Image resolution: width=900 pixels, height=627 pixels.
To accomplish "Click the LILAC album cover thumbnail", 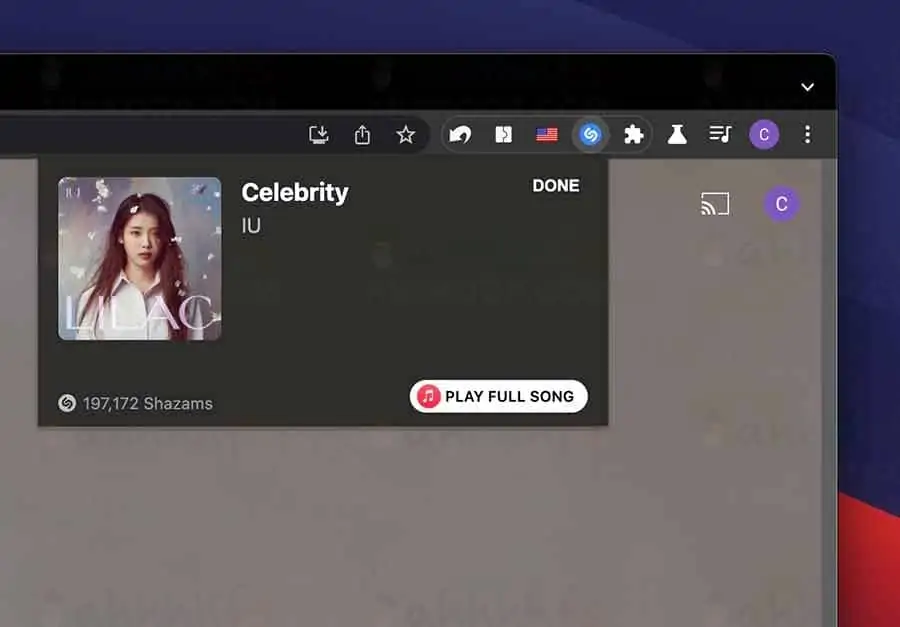I will point(140,258).
